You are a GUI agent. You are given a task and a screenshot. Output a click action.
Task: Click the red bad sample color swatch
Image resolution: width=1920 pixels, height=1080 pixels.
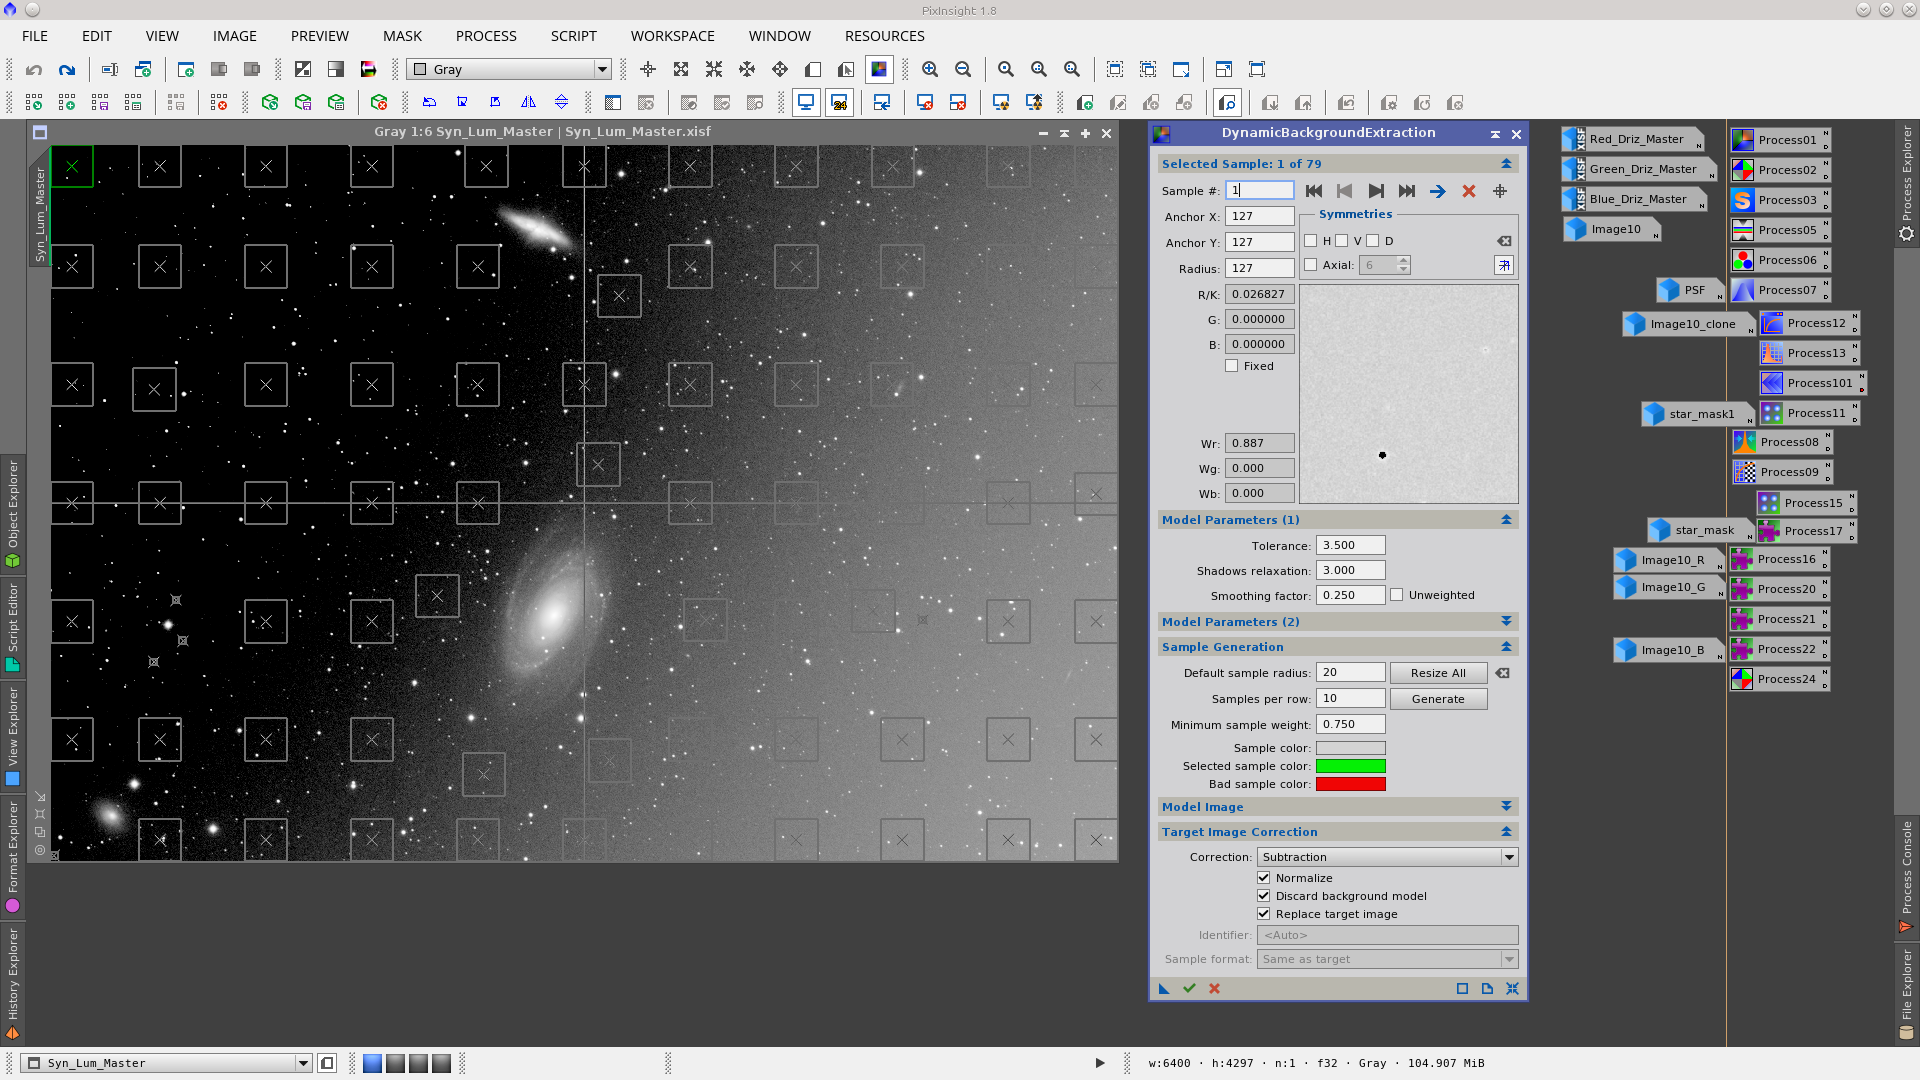point(1351,784)
